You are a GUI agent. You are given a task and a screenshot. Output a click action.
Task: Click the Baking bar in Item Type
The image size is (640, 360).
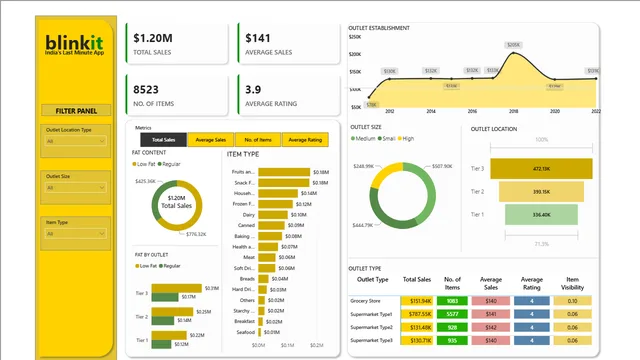[270, 236]
